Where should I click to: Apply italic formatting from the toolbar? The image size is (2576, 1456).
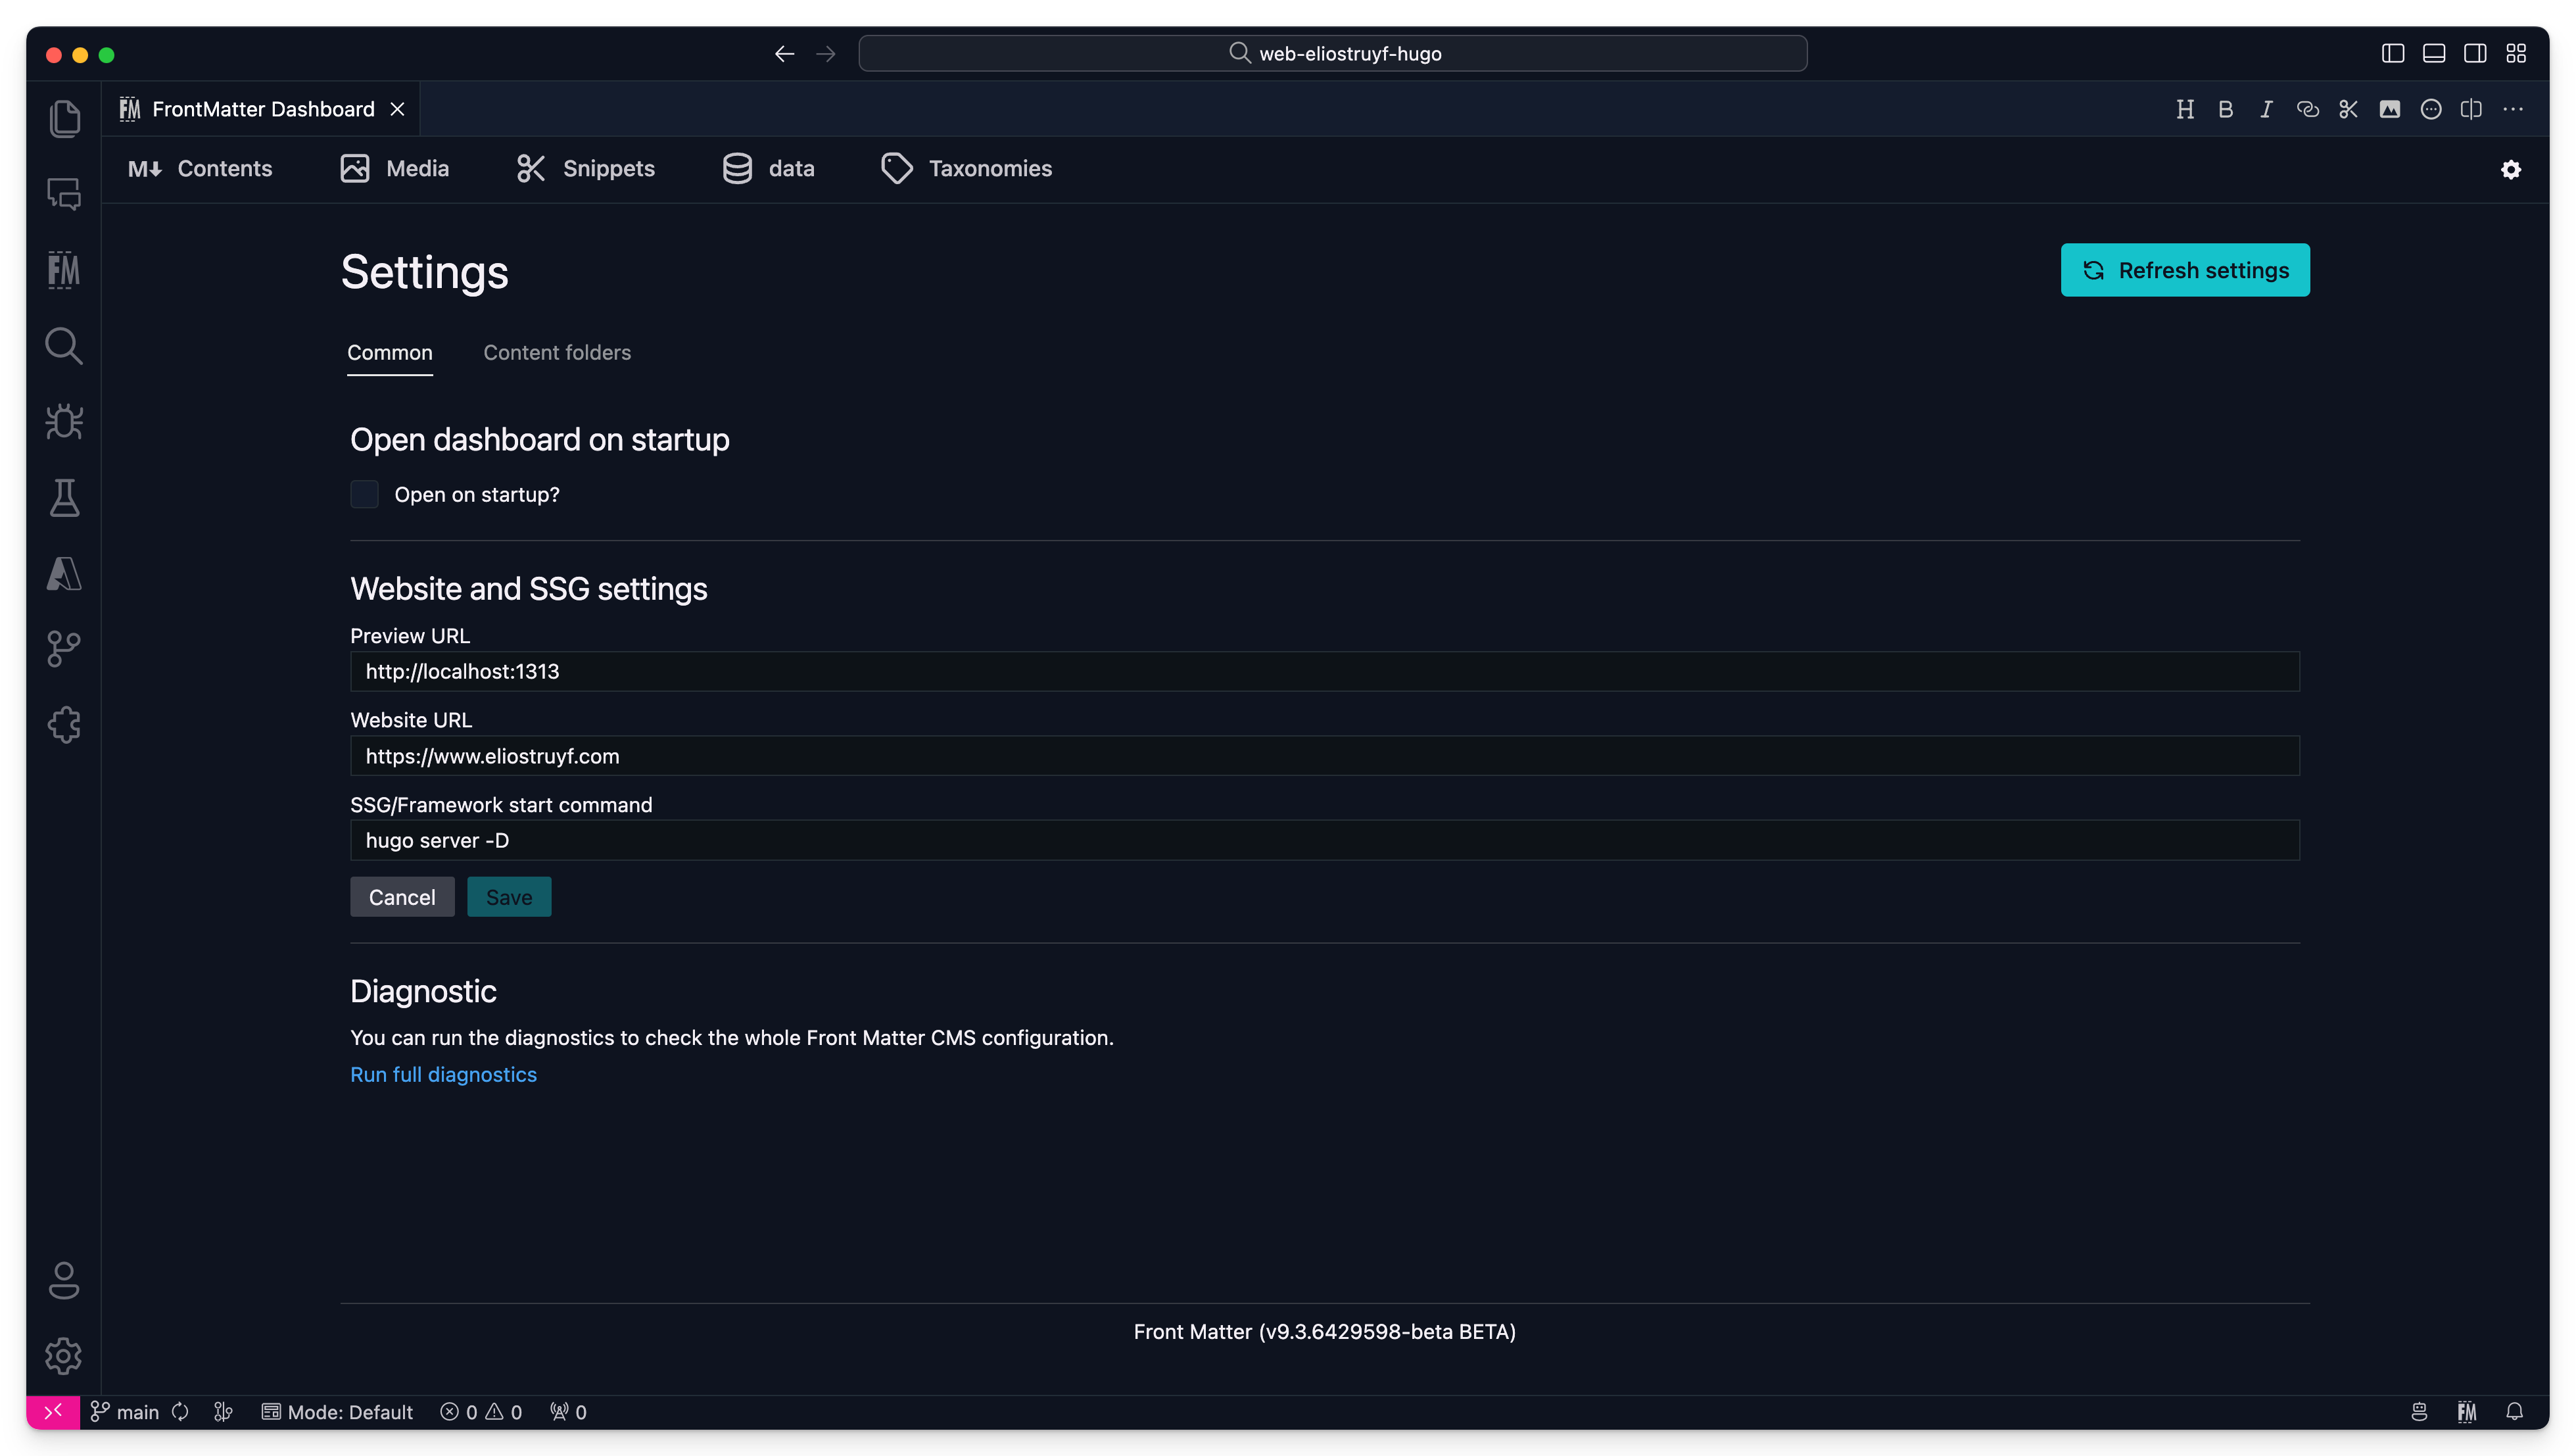2266,109
